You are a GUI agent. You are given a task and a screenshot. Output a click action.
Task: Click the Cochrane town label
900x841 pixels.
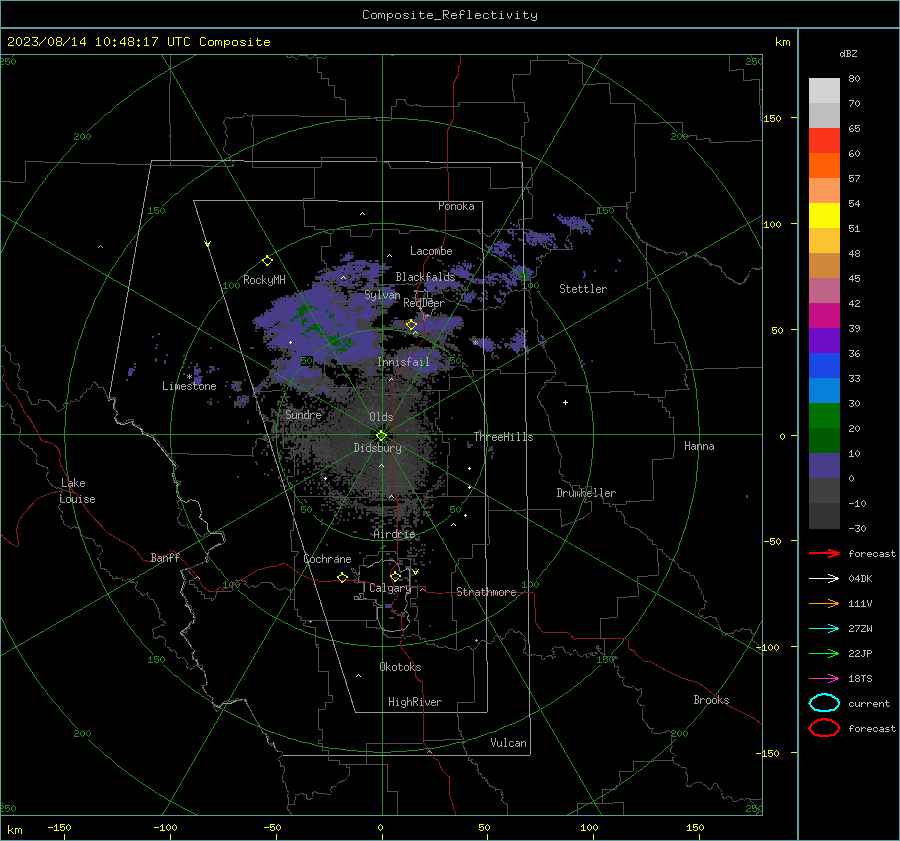point(327,559)
